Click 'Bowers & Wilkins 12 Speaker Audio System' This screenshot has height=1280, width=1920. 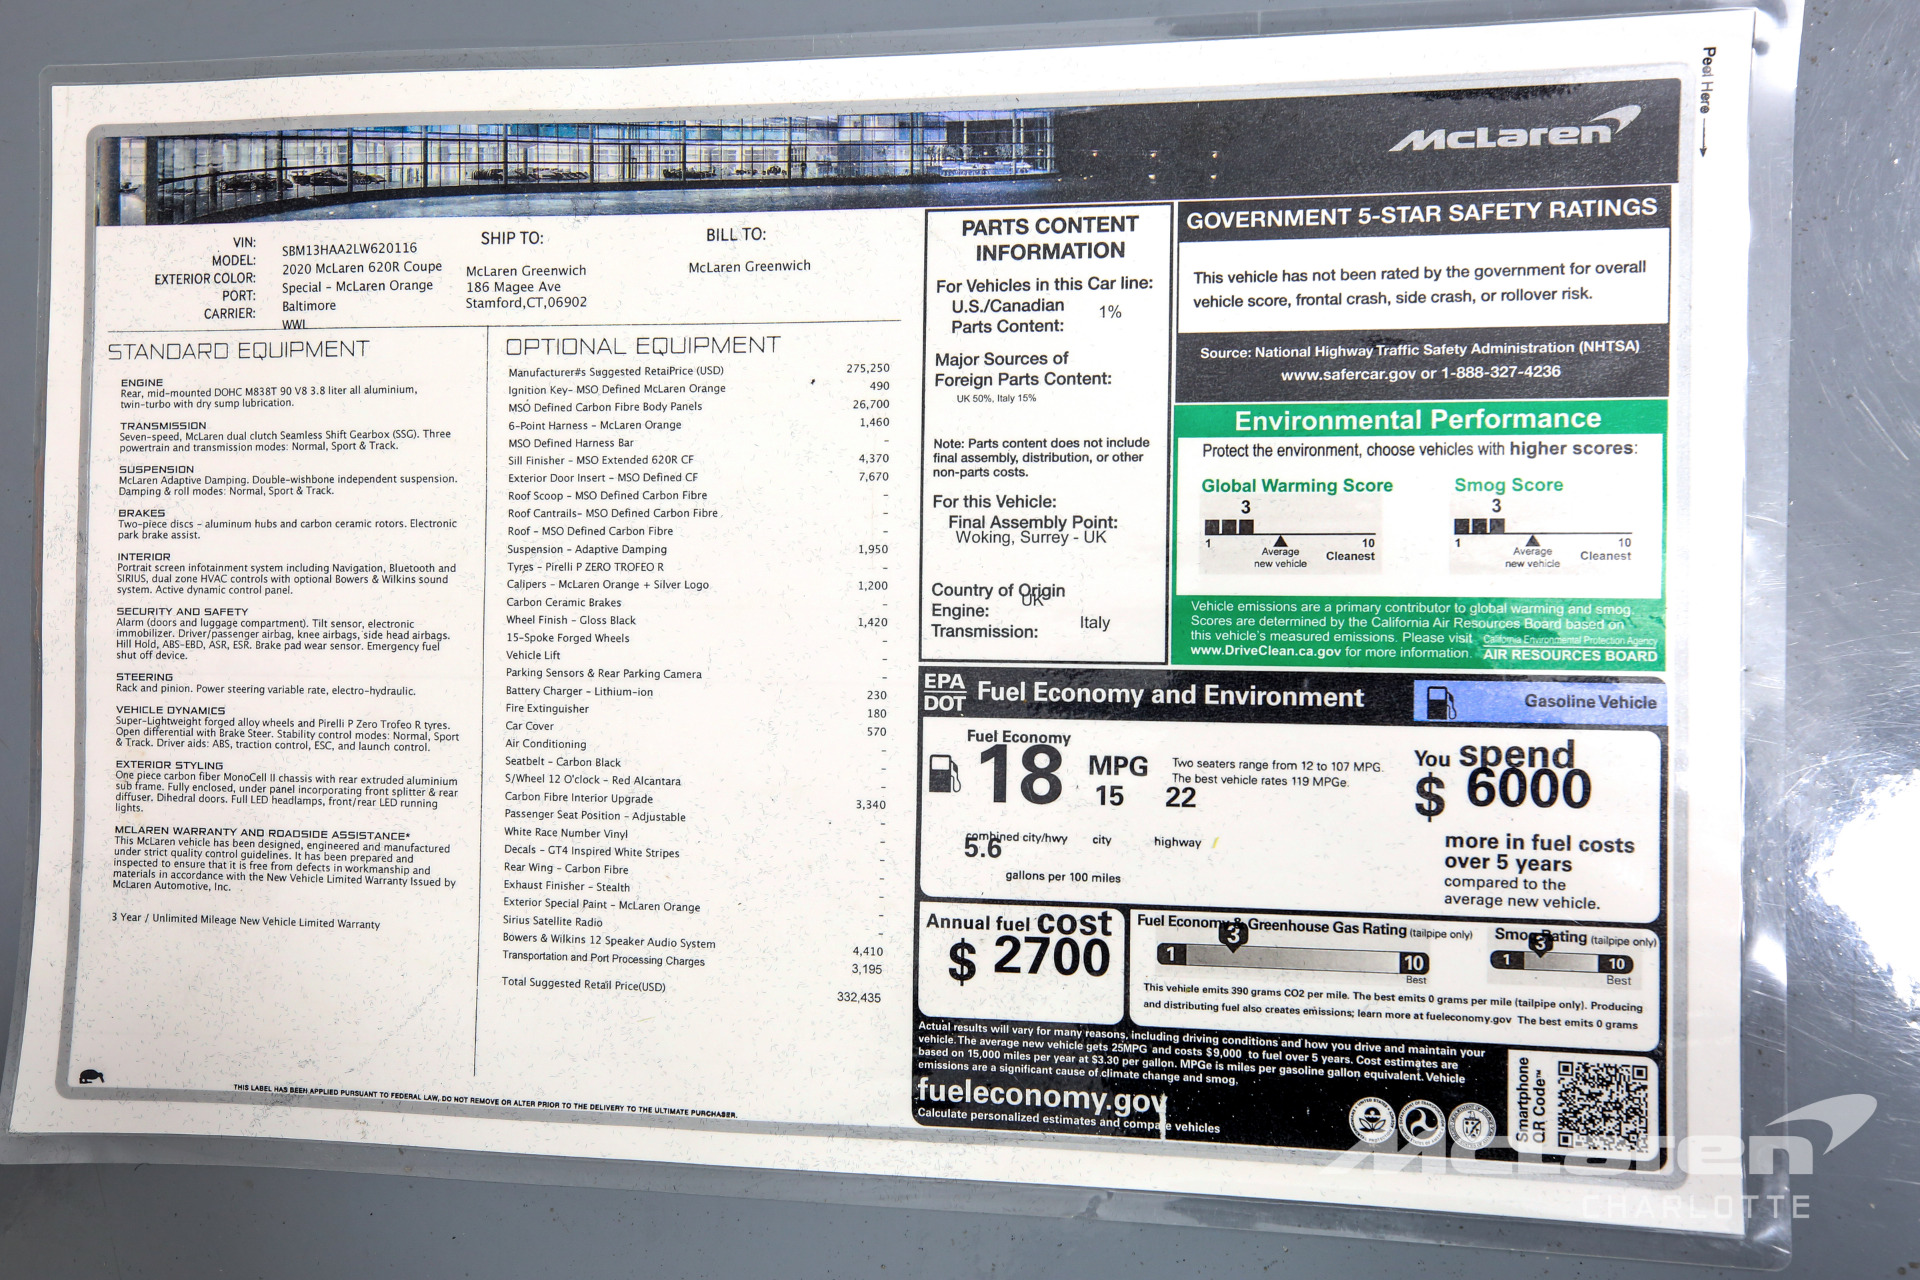[609, 940]
